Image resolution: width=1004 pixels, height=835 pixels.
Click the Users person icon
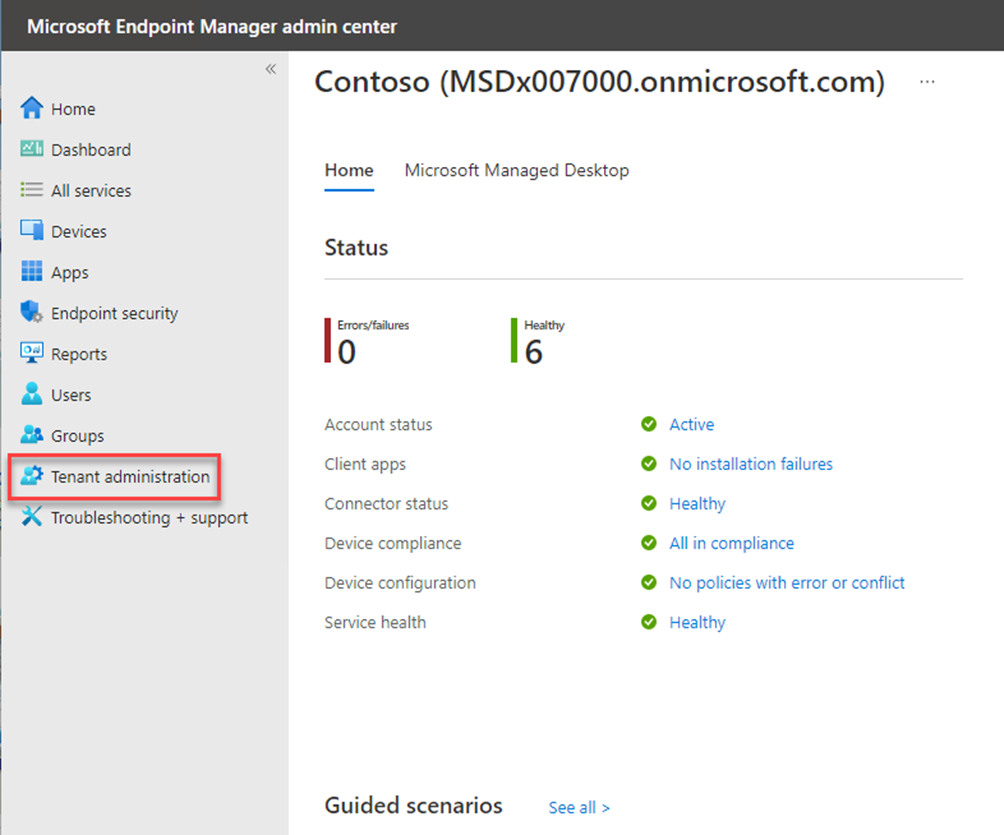(31, 394)
